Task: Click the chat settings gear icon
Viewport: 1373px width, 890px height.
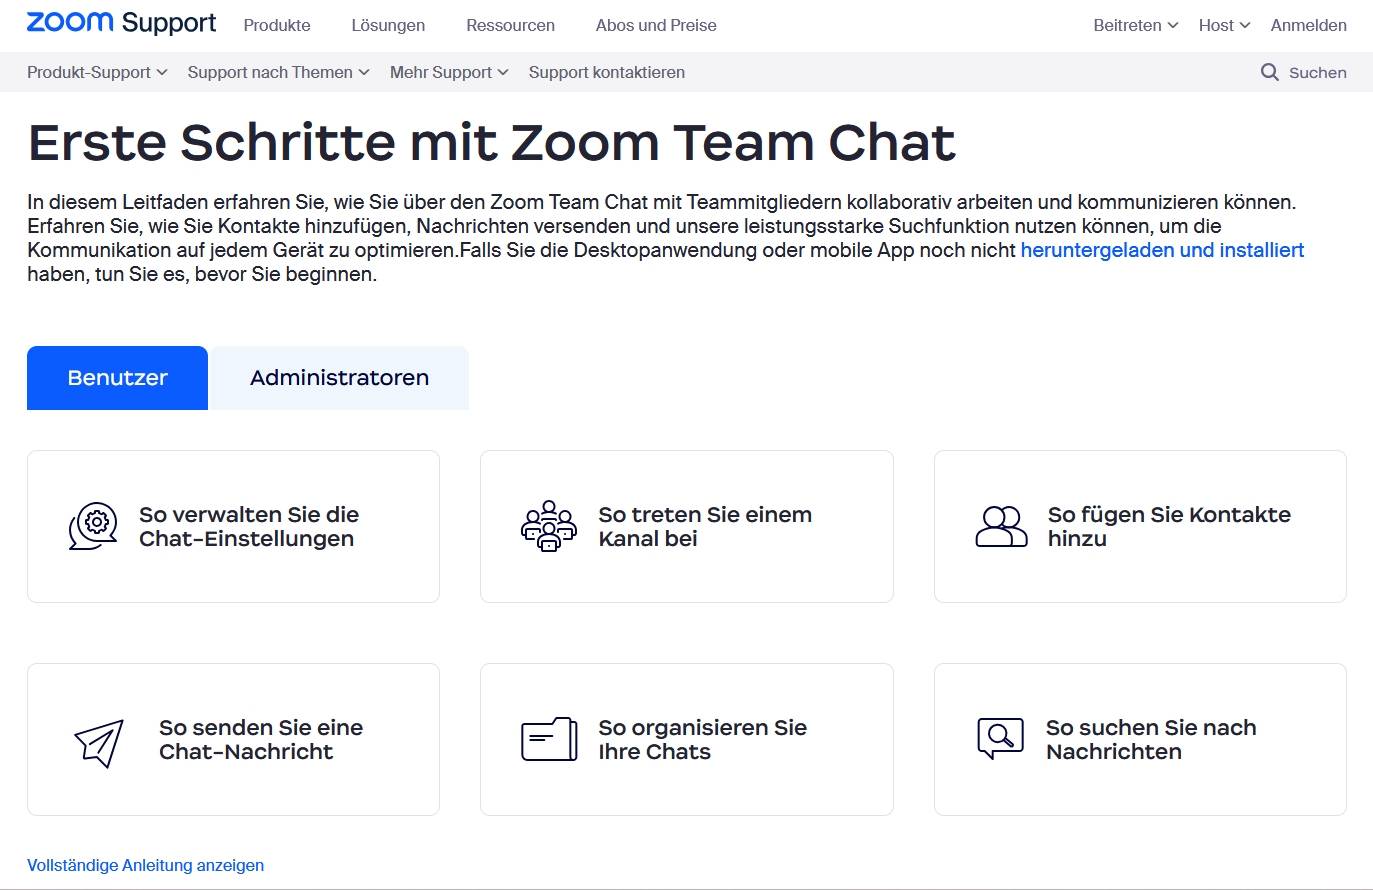Action: (x=93, y=526)
